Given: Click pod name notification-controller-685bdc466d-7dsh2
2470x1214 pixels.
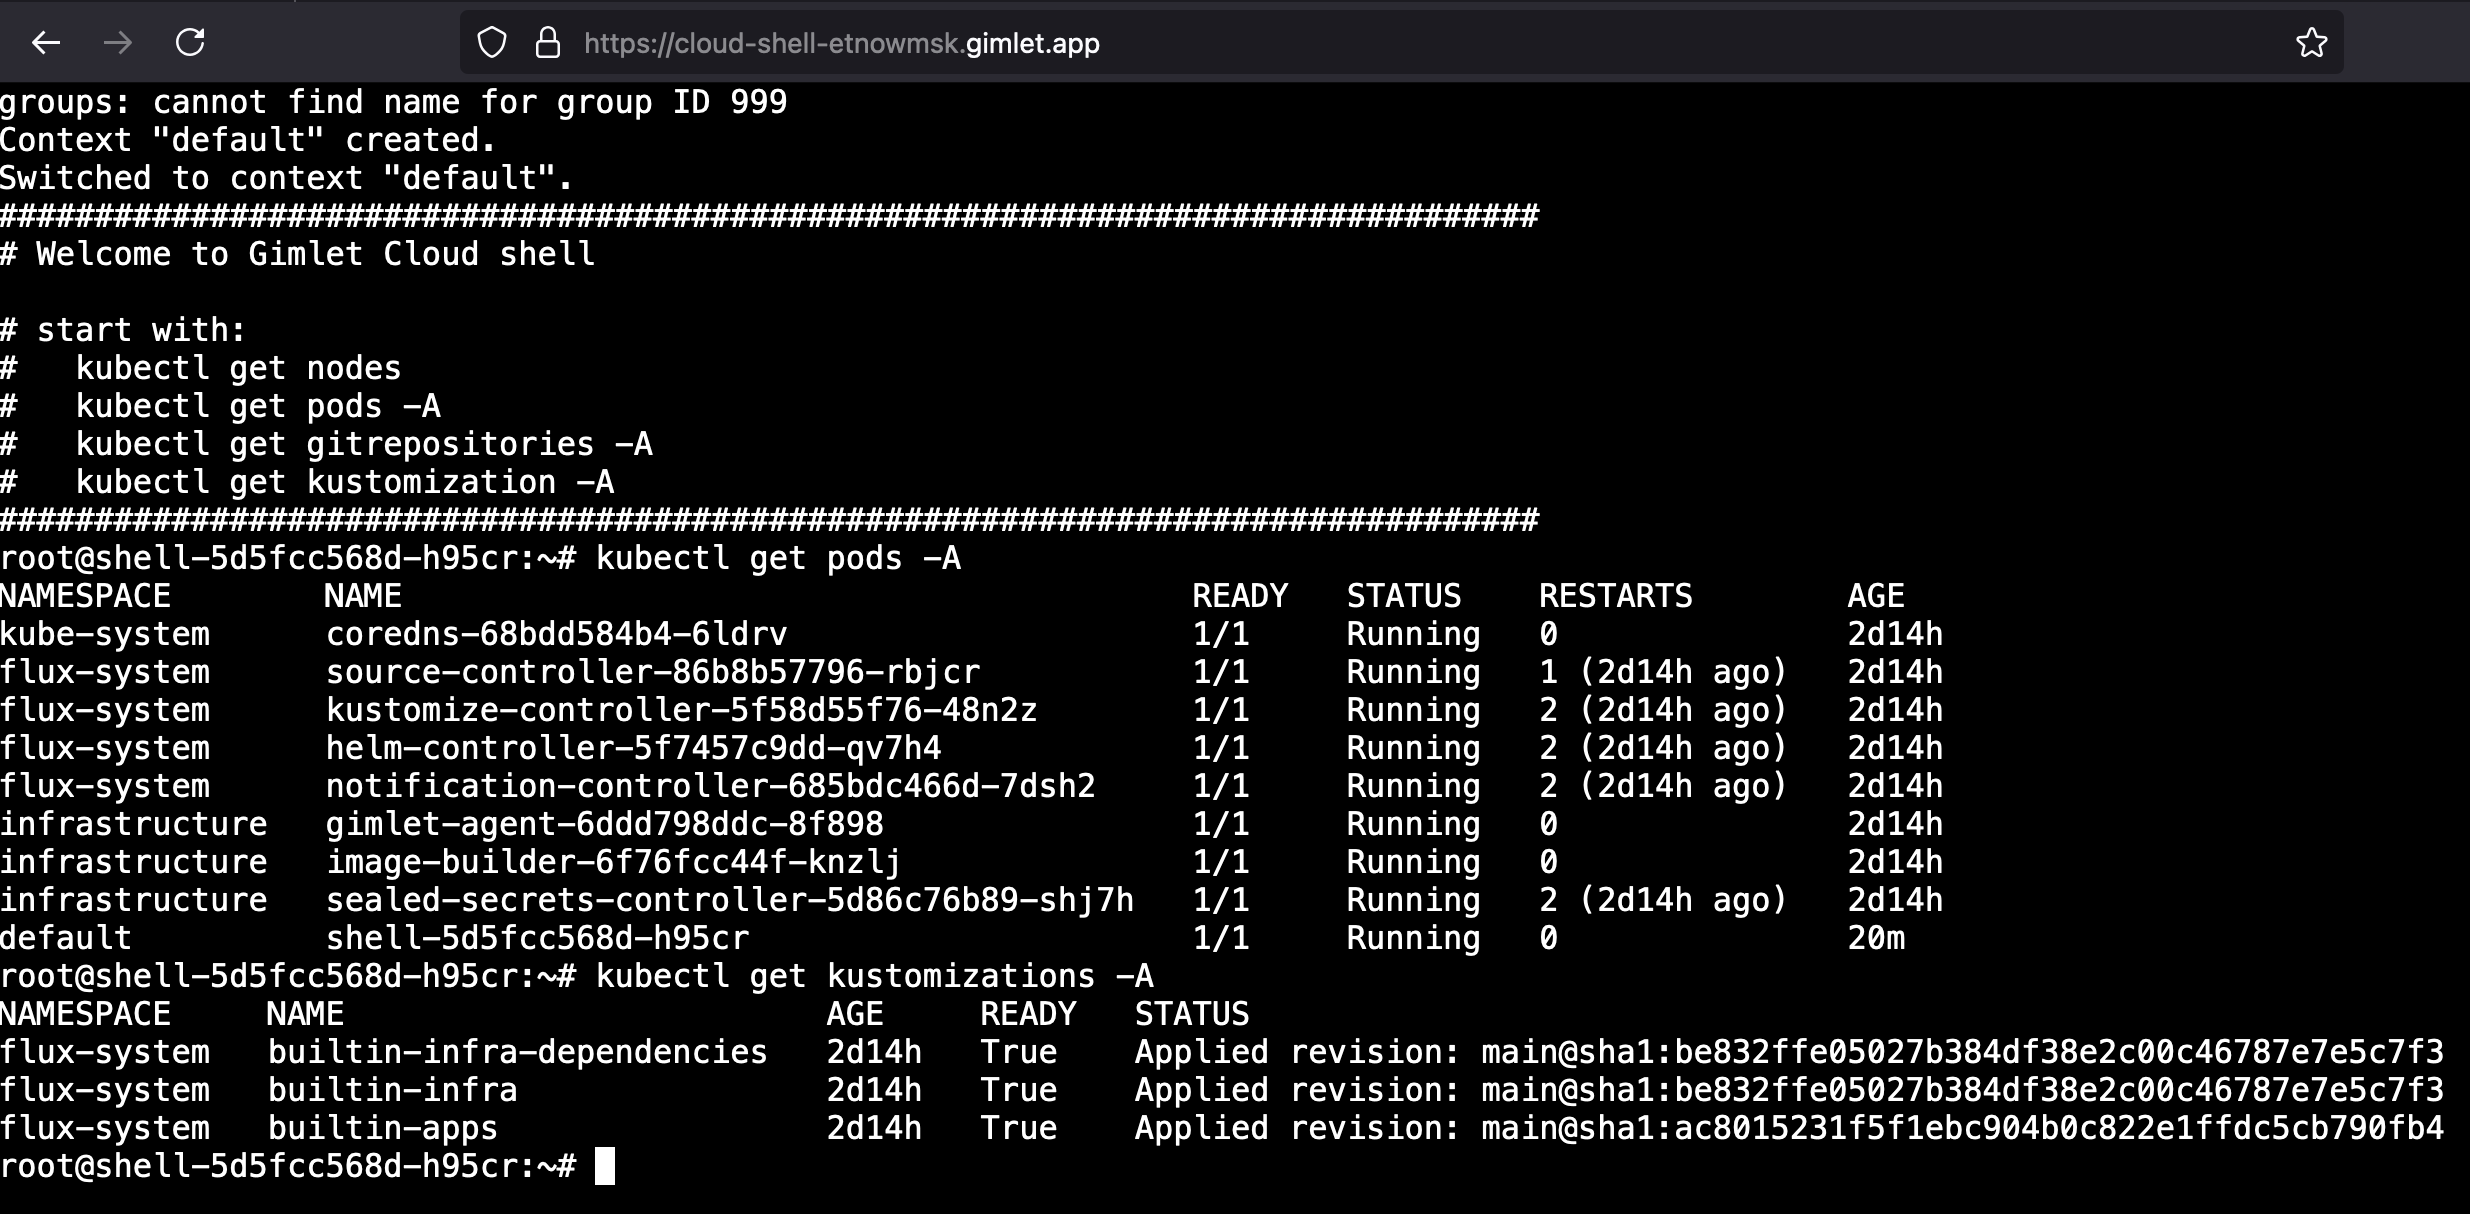Looking at the screenshot, I should pos(711,786).
